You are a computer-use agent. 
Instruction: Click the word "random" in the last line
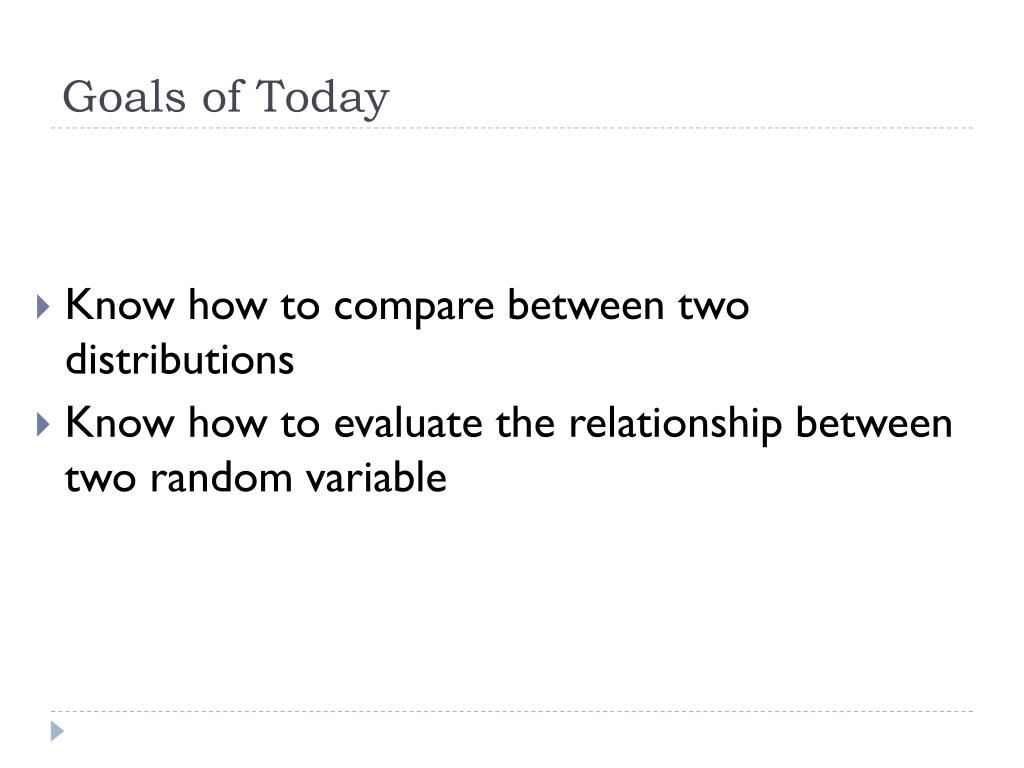[221, 477]
